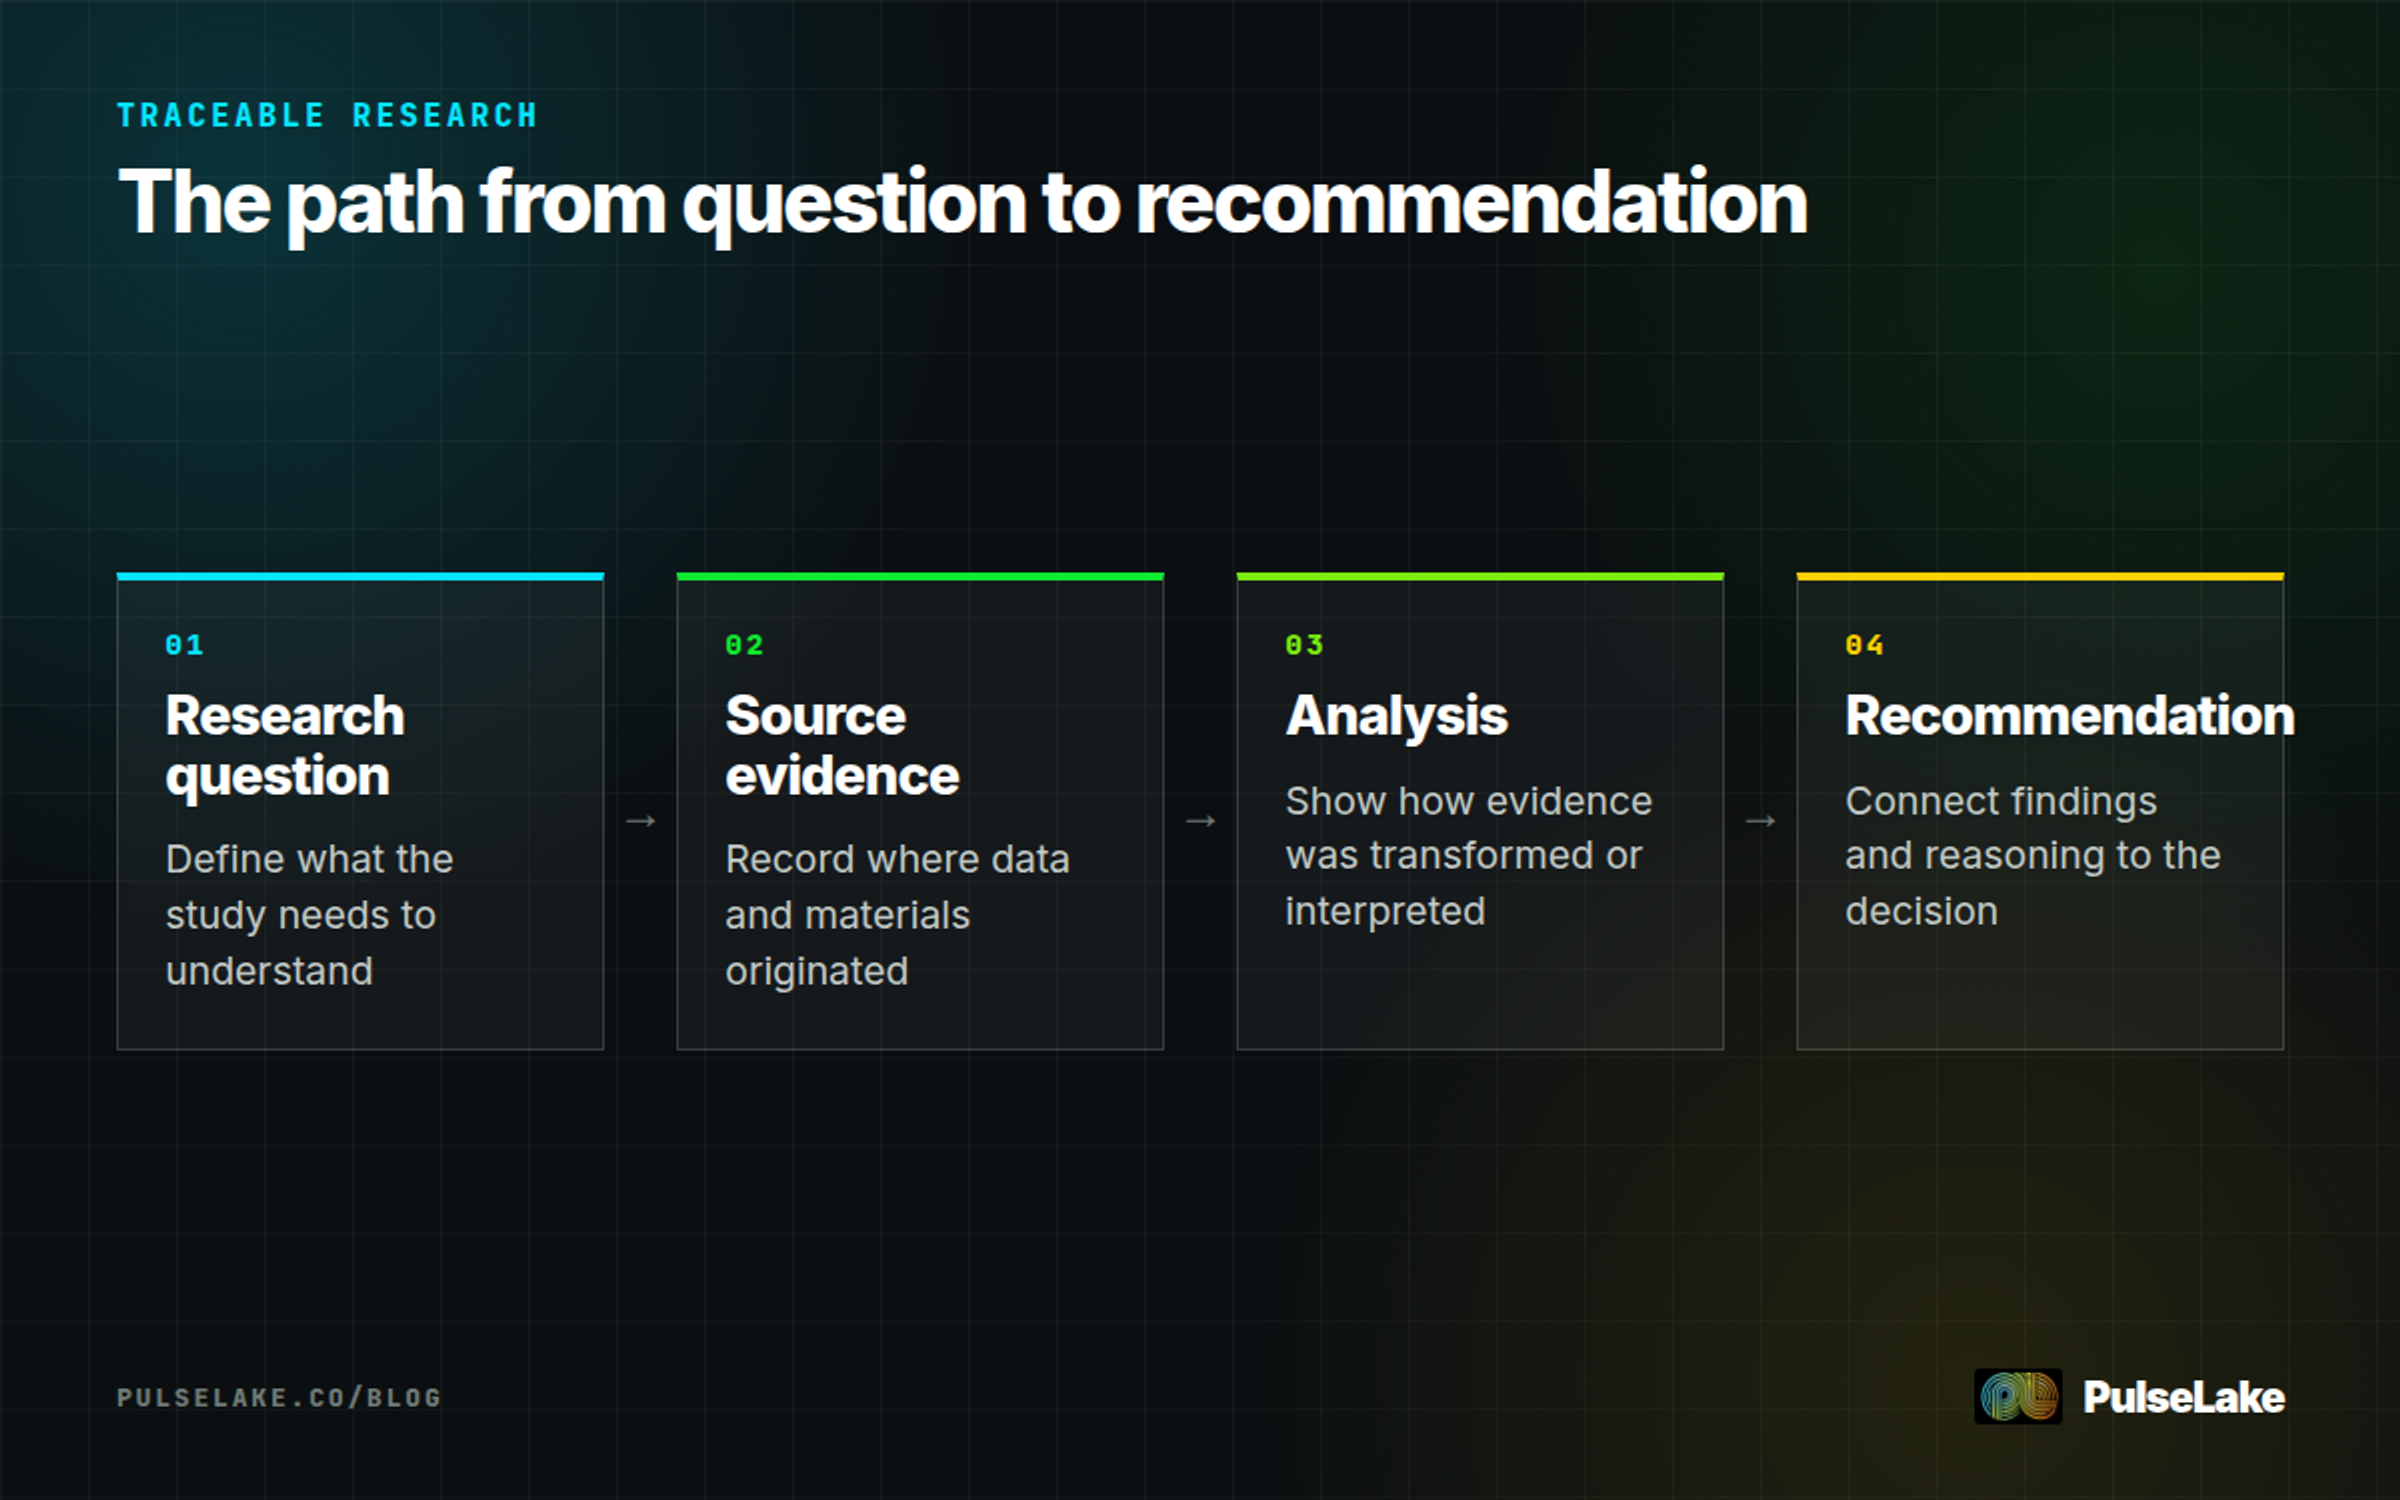
Task: Click the PulseLake logo icon
Action: tap(2018, 1396)
